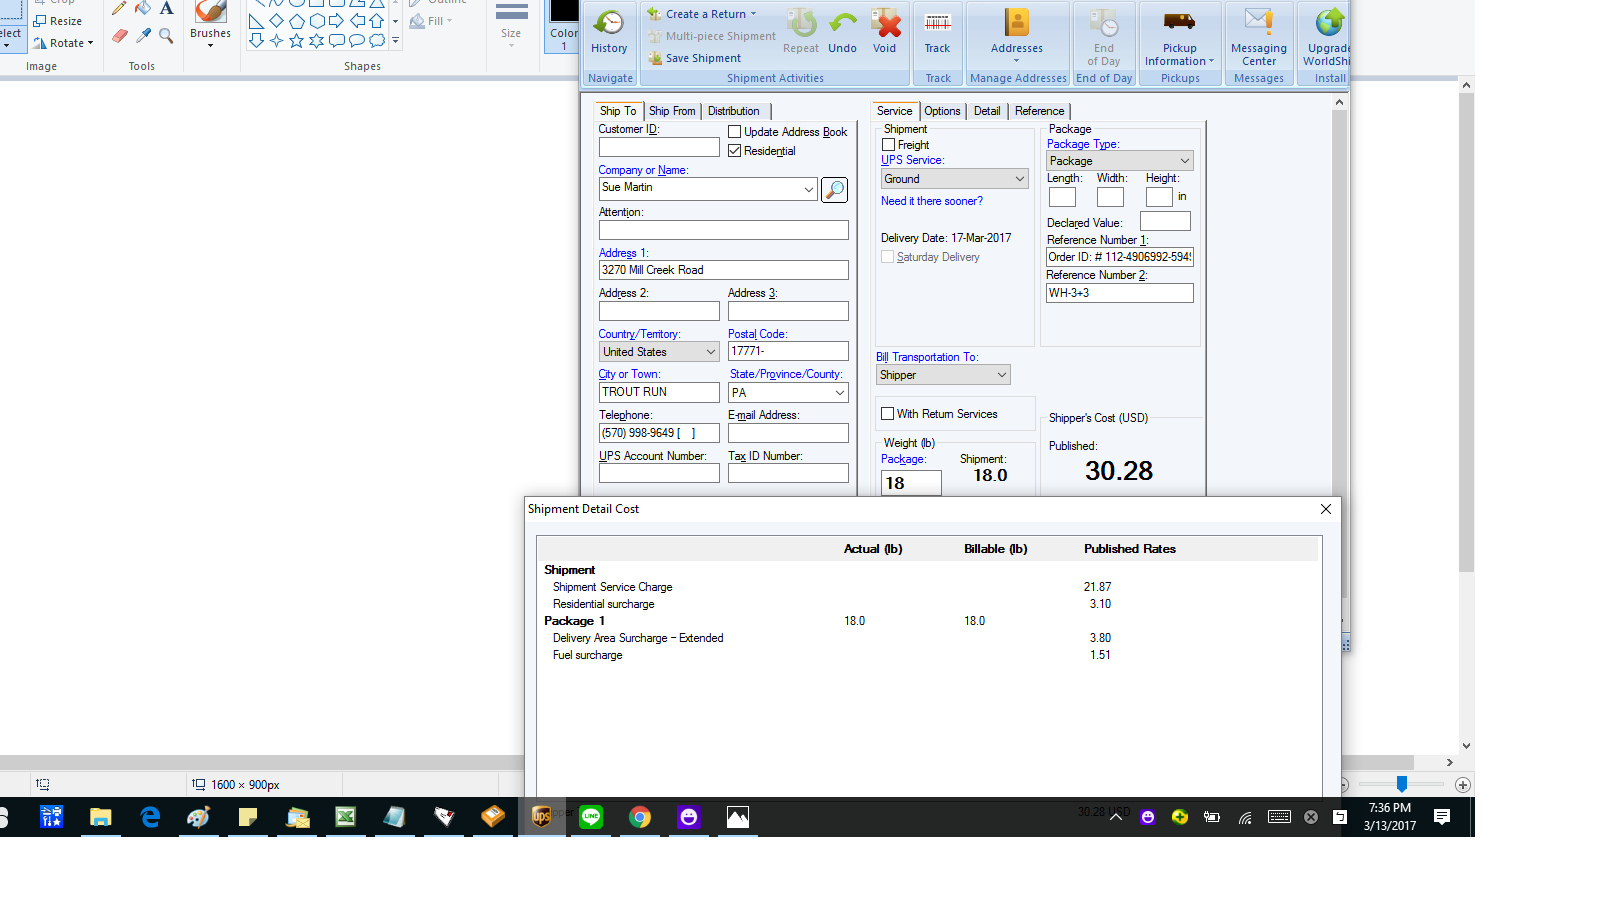Click the Undo green arrow icon
The image size is (1600, 900).
point(842,32)
